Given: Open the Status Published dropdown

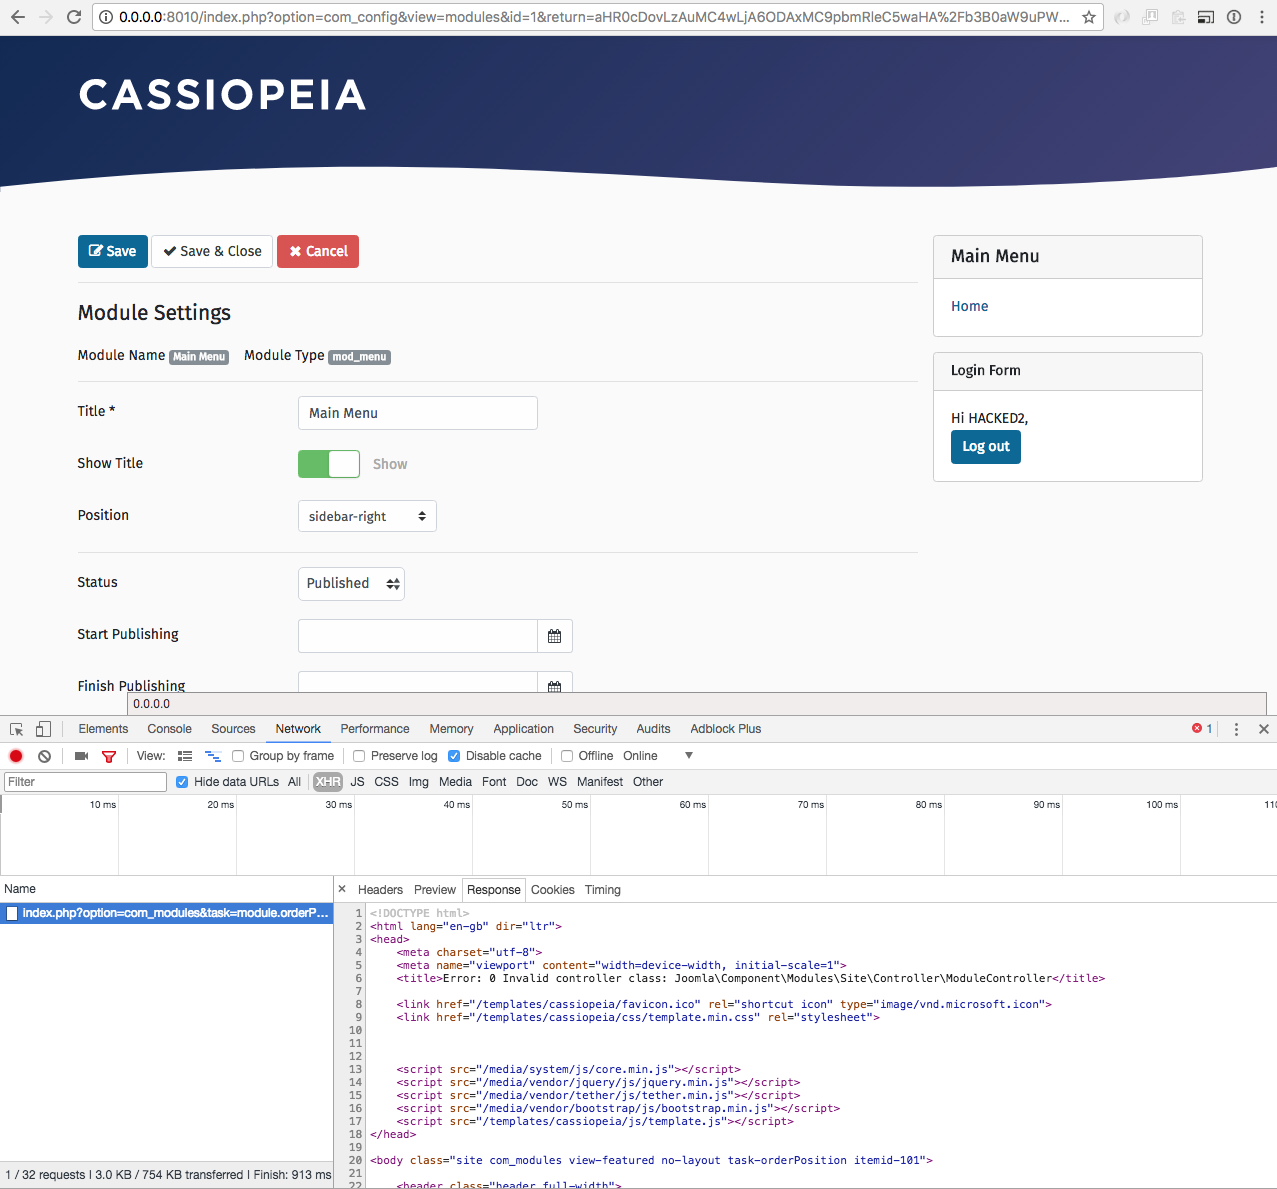Looking at the screenshot, I should 351,584.
